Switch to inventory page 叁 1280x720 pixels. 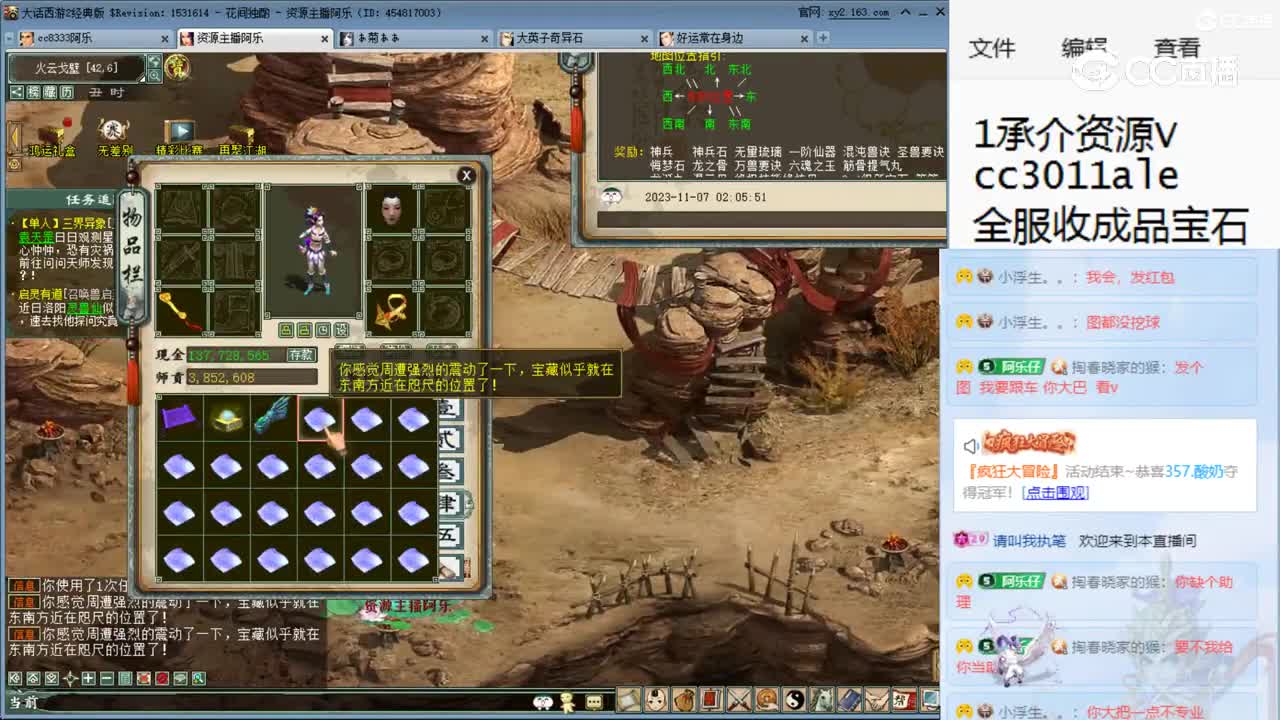(449, 470)
